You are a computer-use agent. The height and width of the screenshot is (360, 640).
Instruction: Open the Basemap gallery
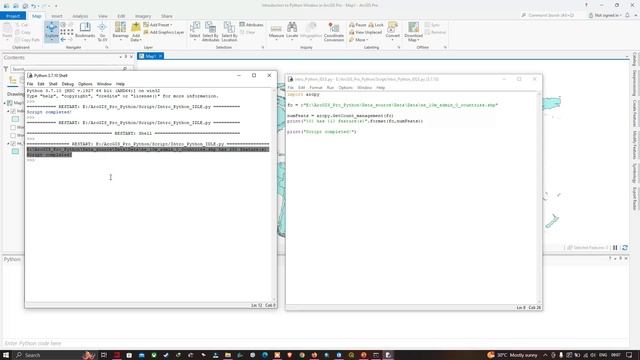120,31
